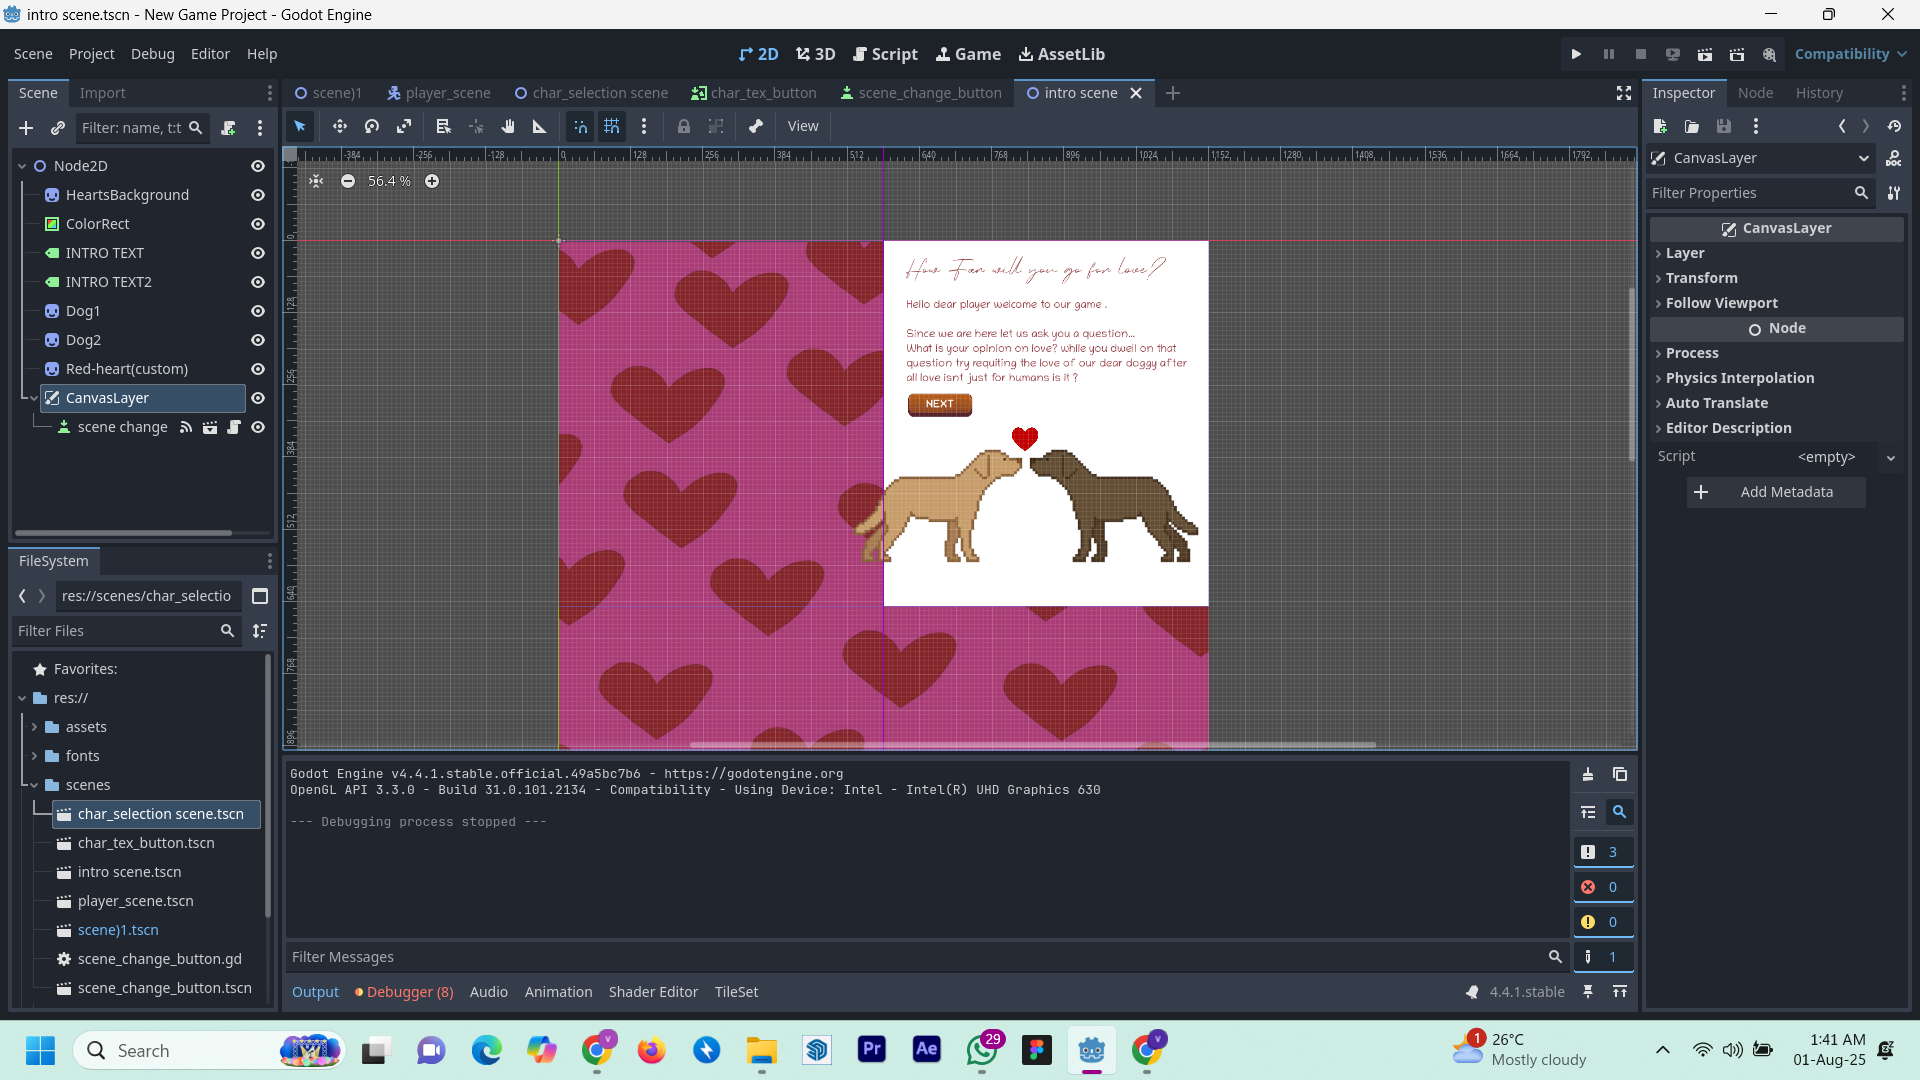Open the Godot icon on taskbar

1092,1050
